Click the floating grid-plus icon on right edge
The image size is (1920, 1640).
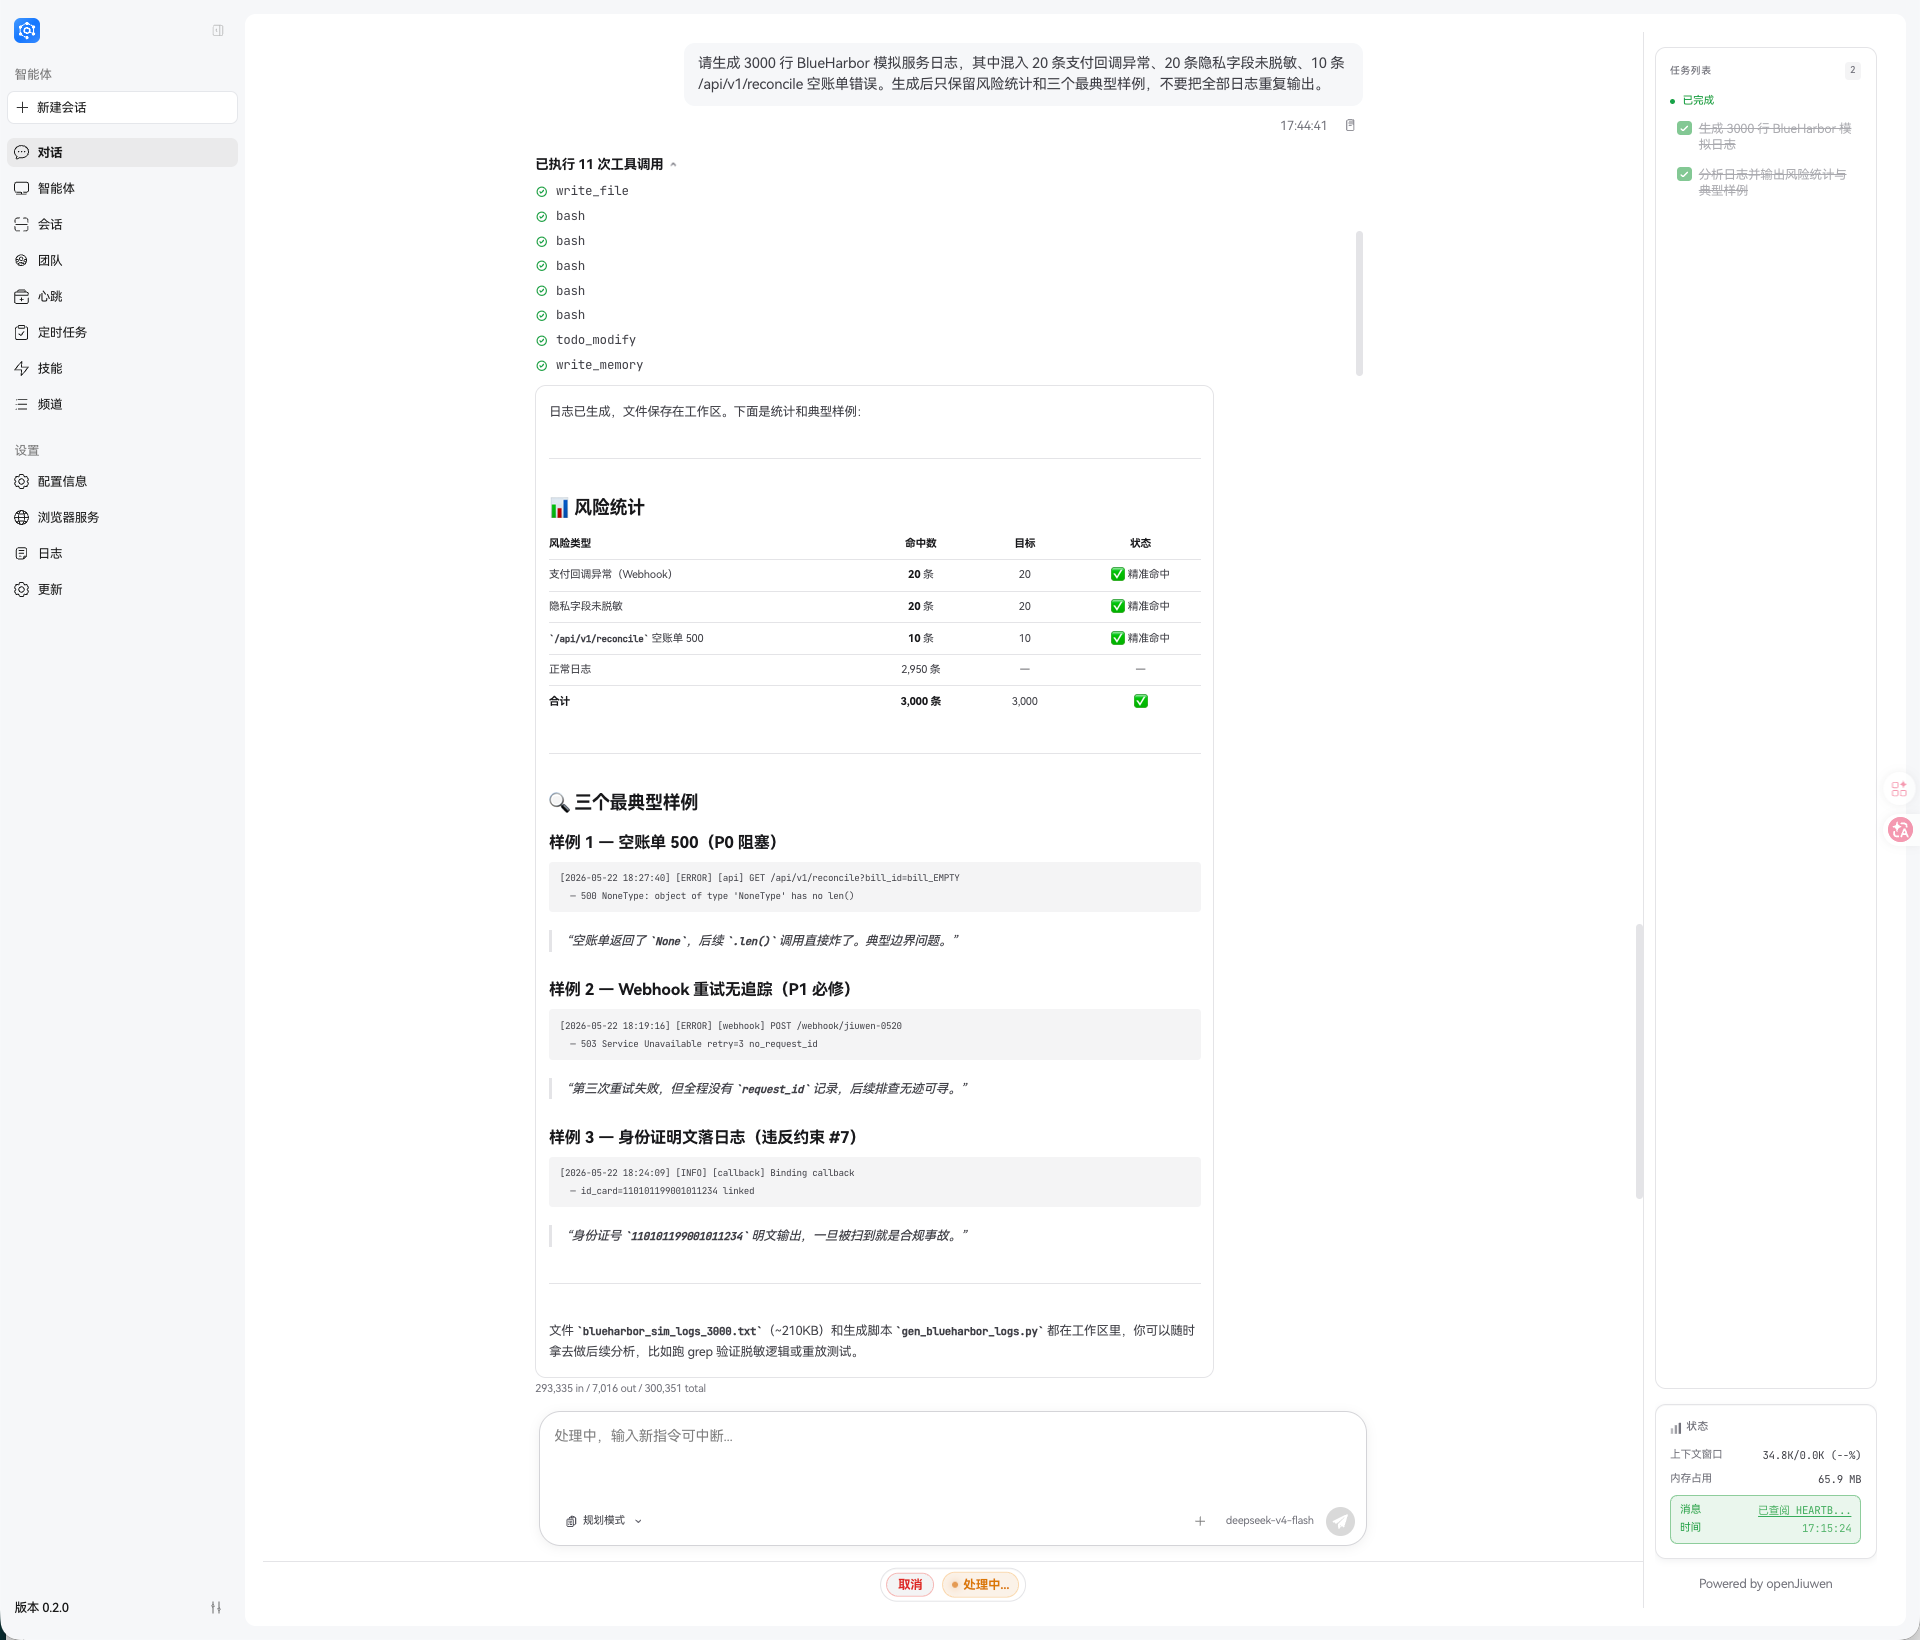point(1899,789)
